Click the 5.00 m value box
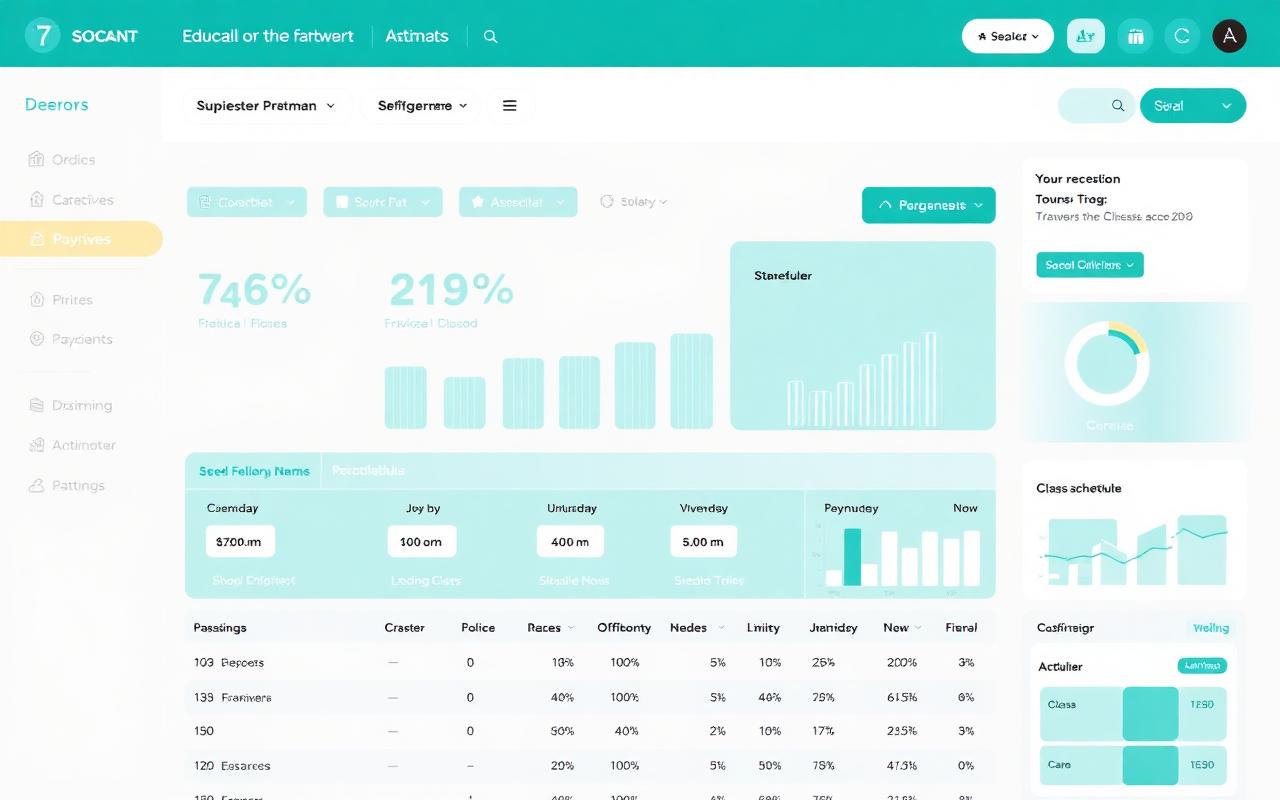The width and height of the screenshot is (1280, 800). coord(703,541)
